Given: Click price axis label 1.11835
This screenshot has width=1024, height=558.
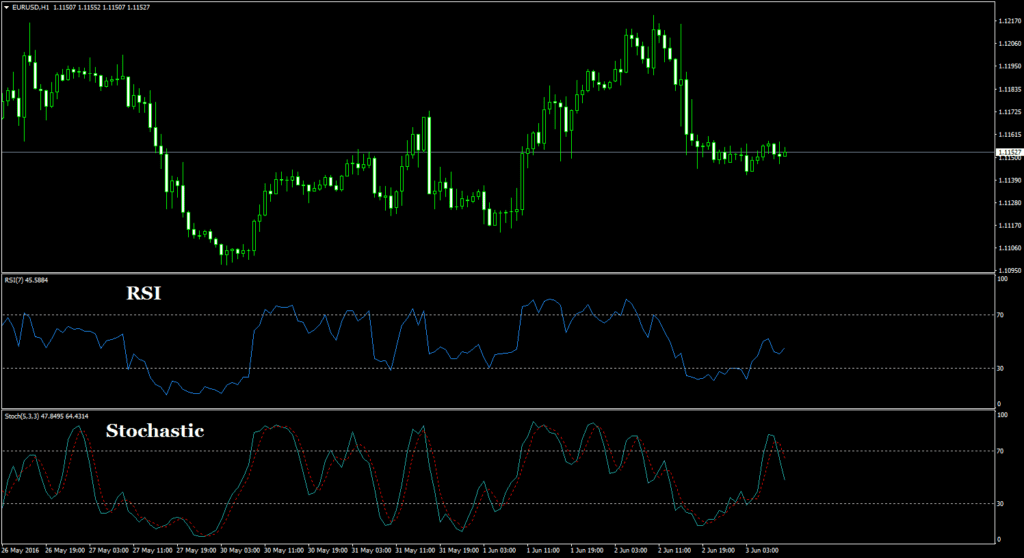Looking at the screenshot, I should [1010, 89].
